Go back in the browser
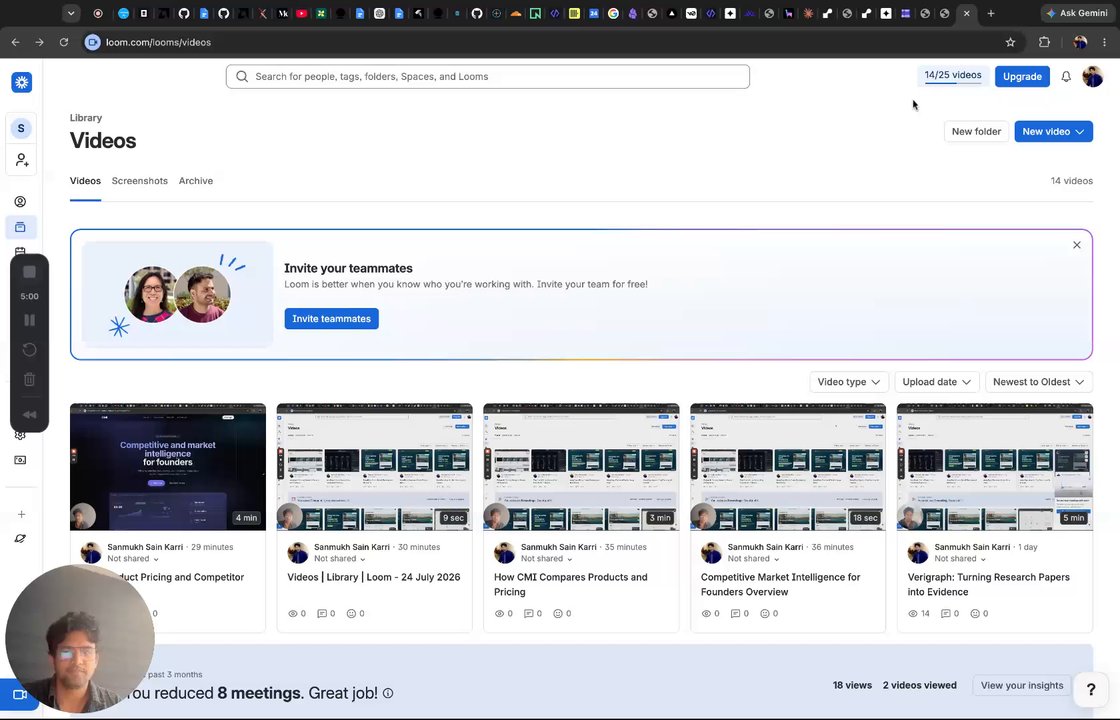The image size is (1120, 720). coord(16,42)
